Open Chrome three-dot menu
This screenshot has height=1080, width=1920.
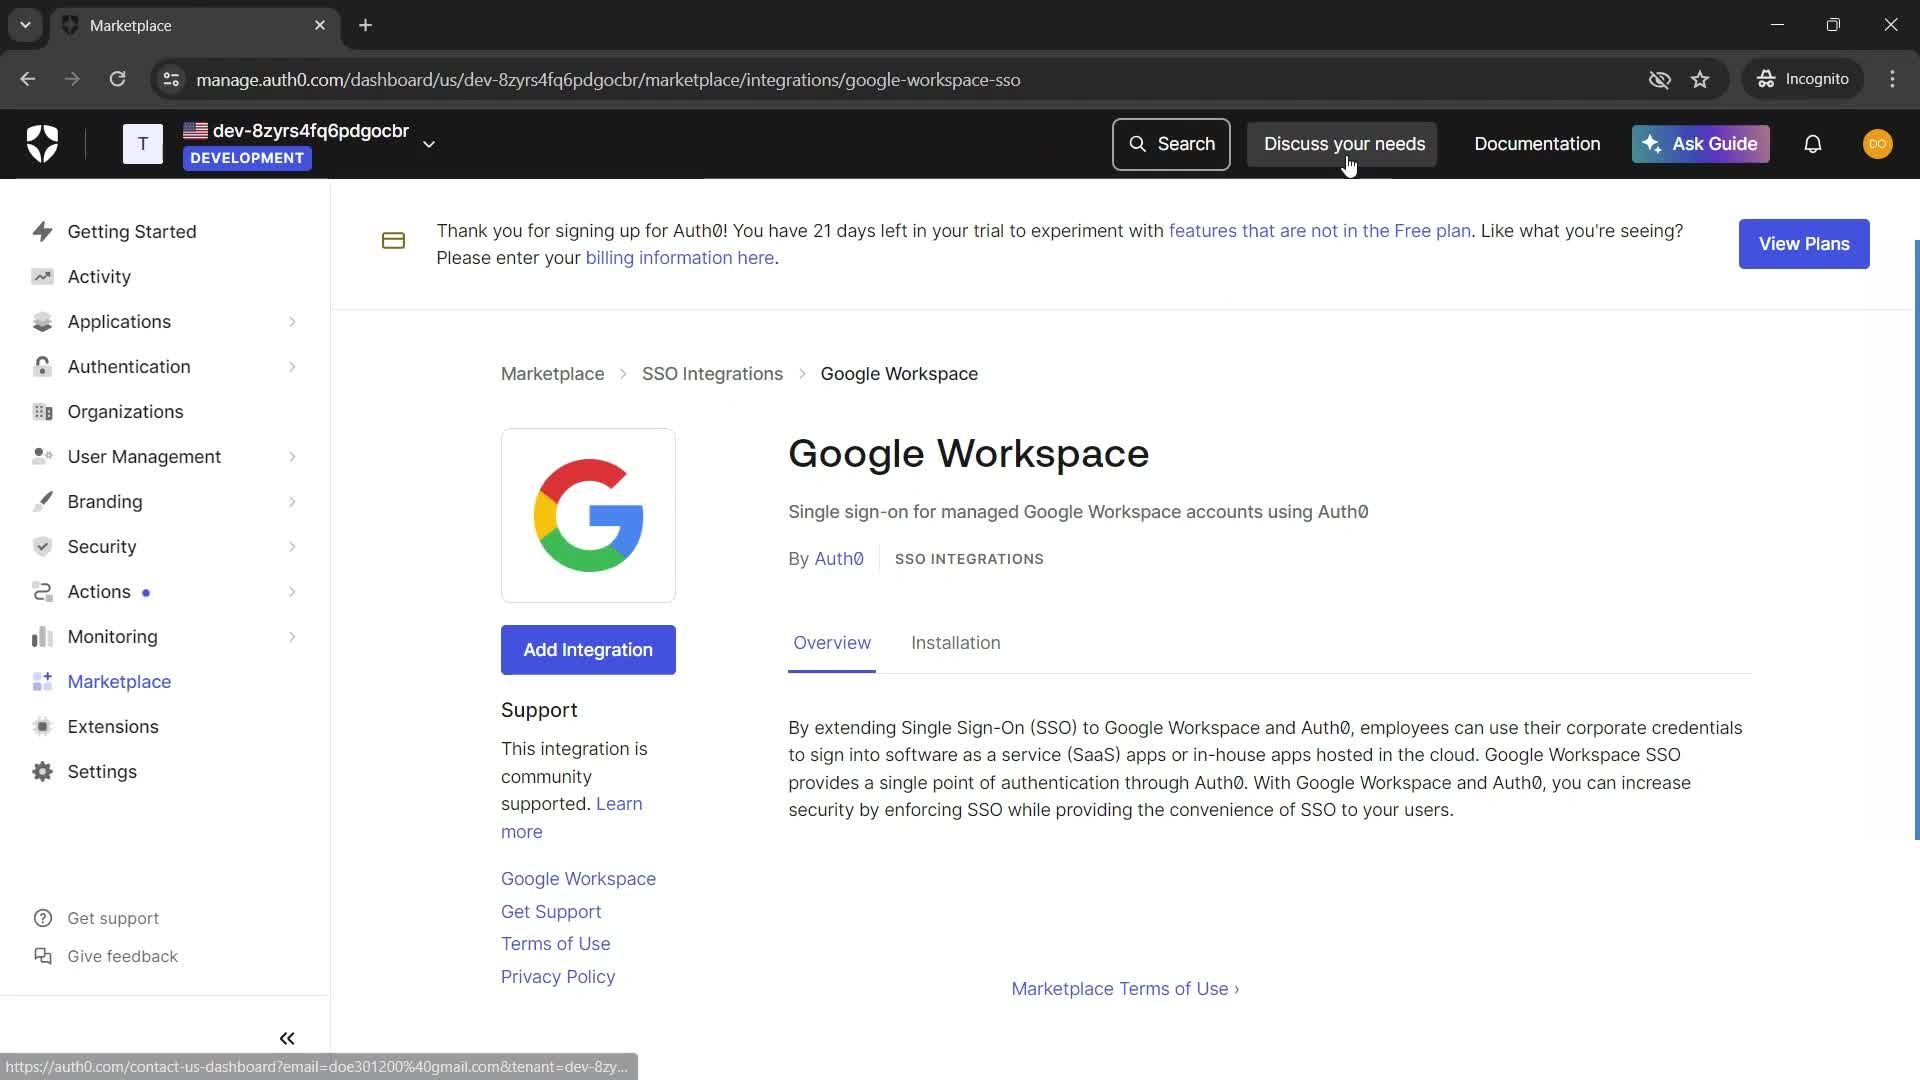click(x=1892, y=79)
